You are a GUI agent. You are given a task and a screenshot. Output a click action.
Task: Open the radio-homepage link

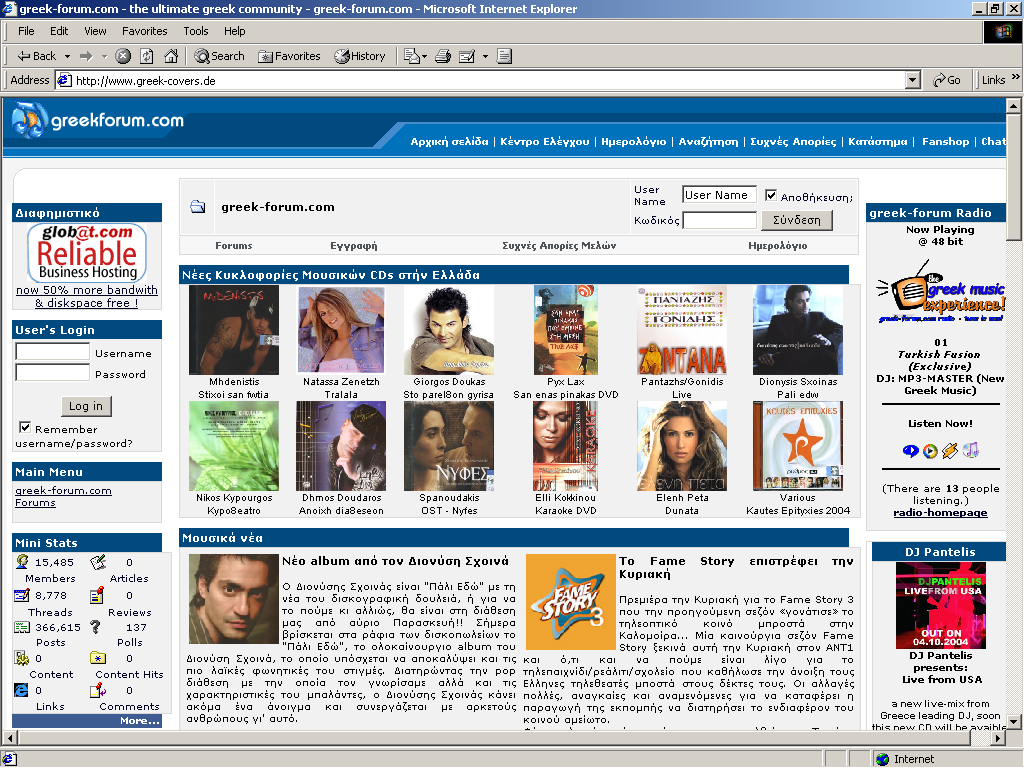(x=940, y=513)
